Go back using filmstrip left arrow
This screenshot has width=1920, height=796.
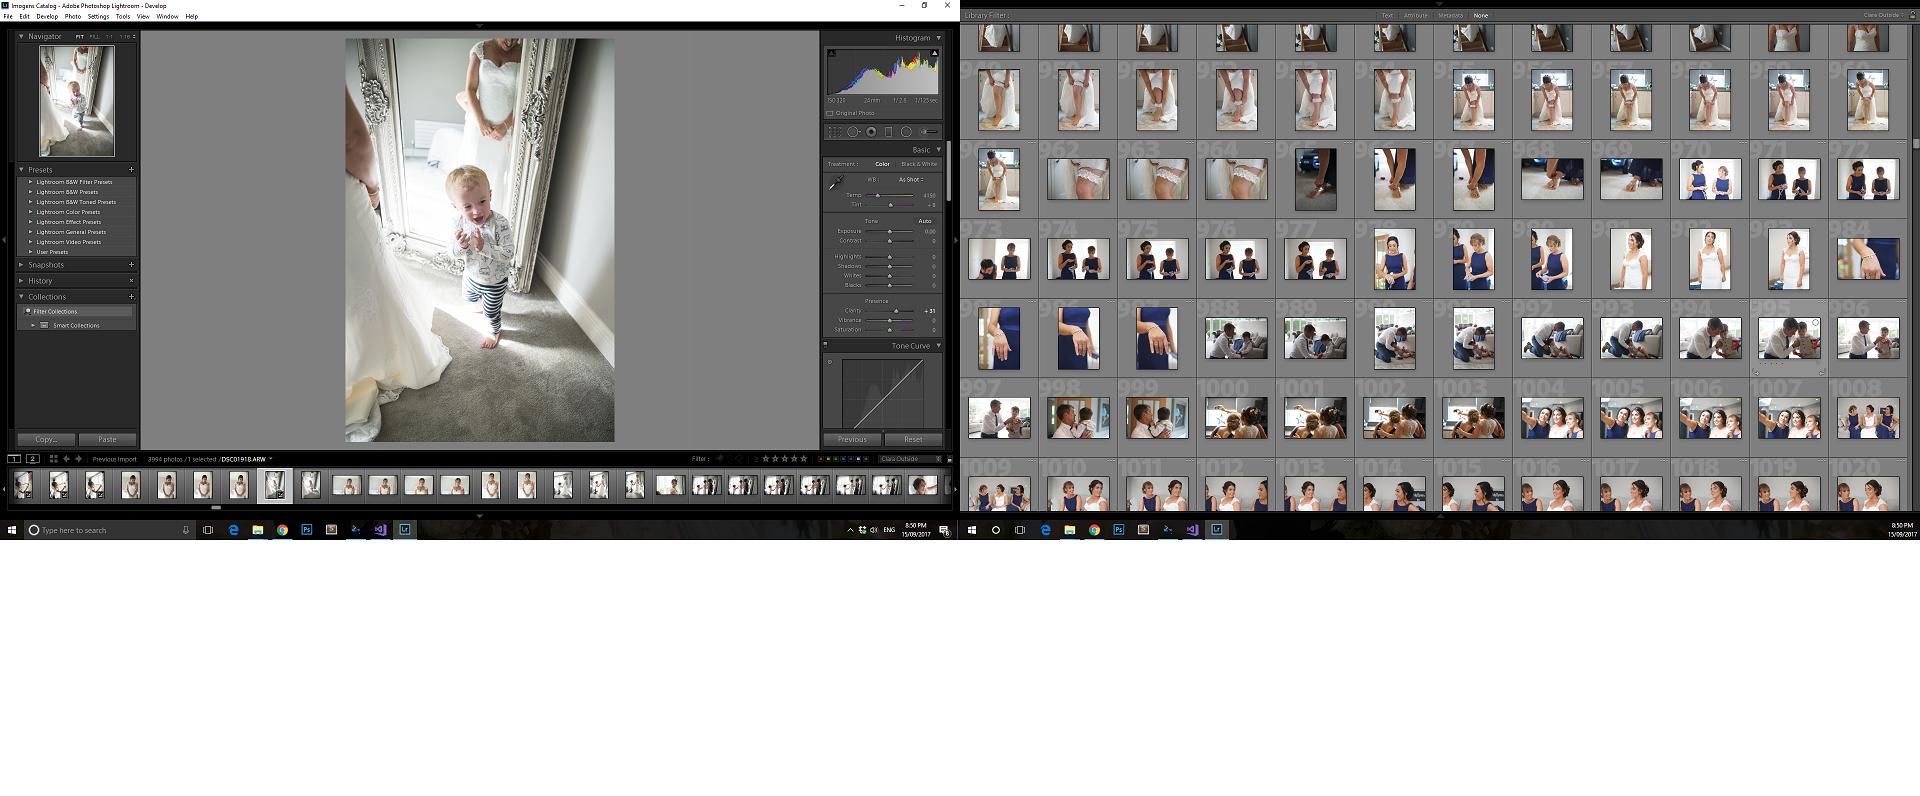click(67, 459)
